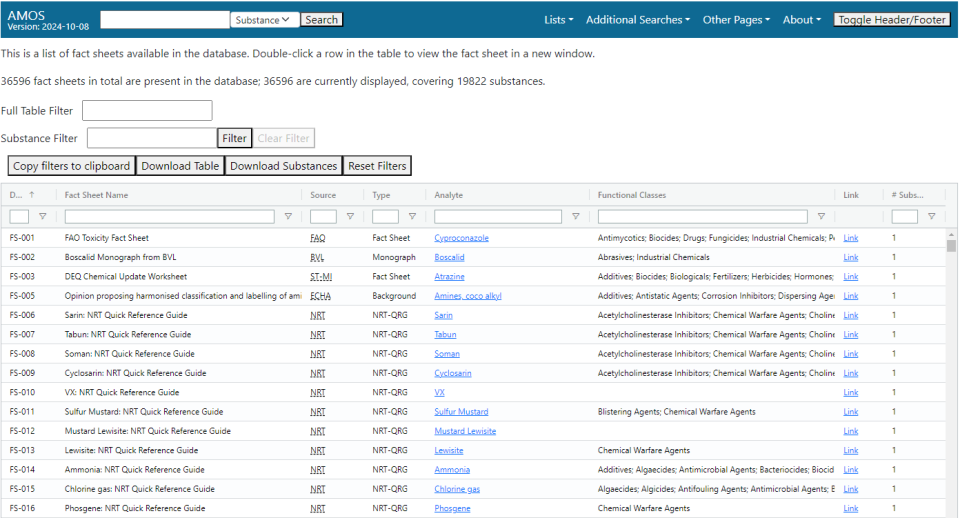
Task: Open filter menu for first ID column
Action: [42, 216]
